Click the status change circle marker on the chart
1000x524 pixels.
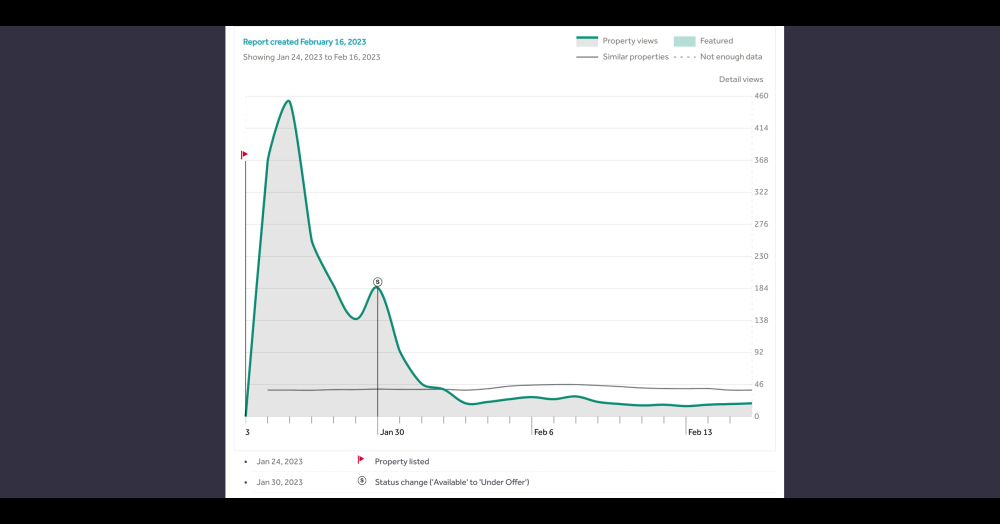coord(377,282)
